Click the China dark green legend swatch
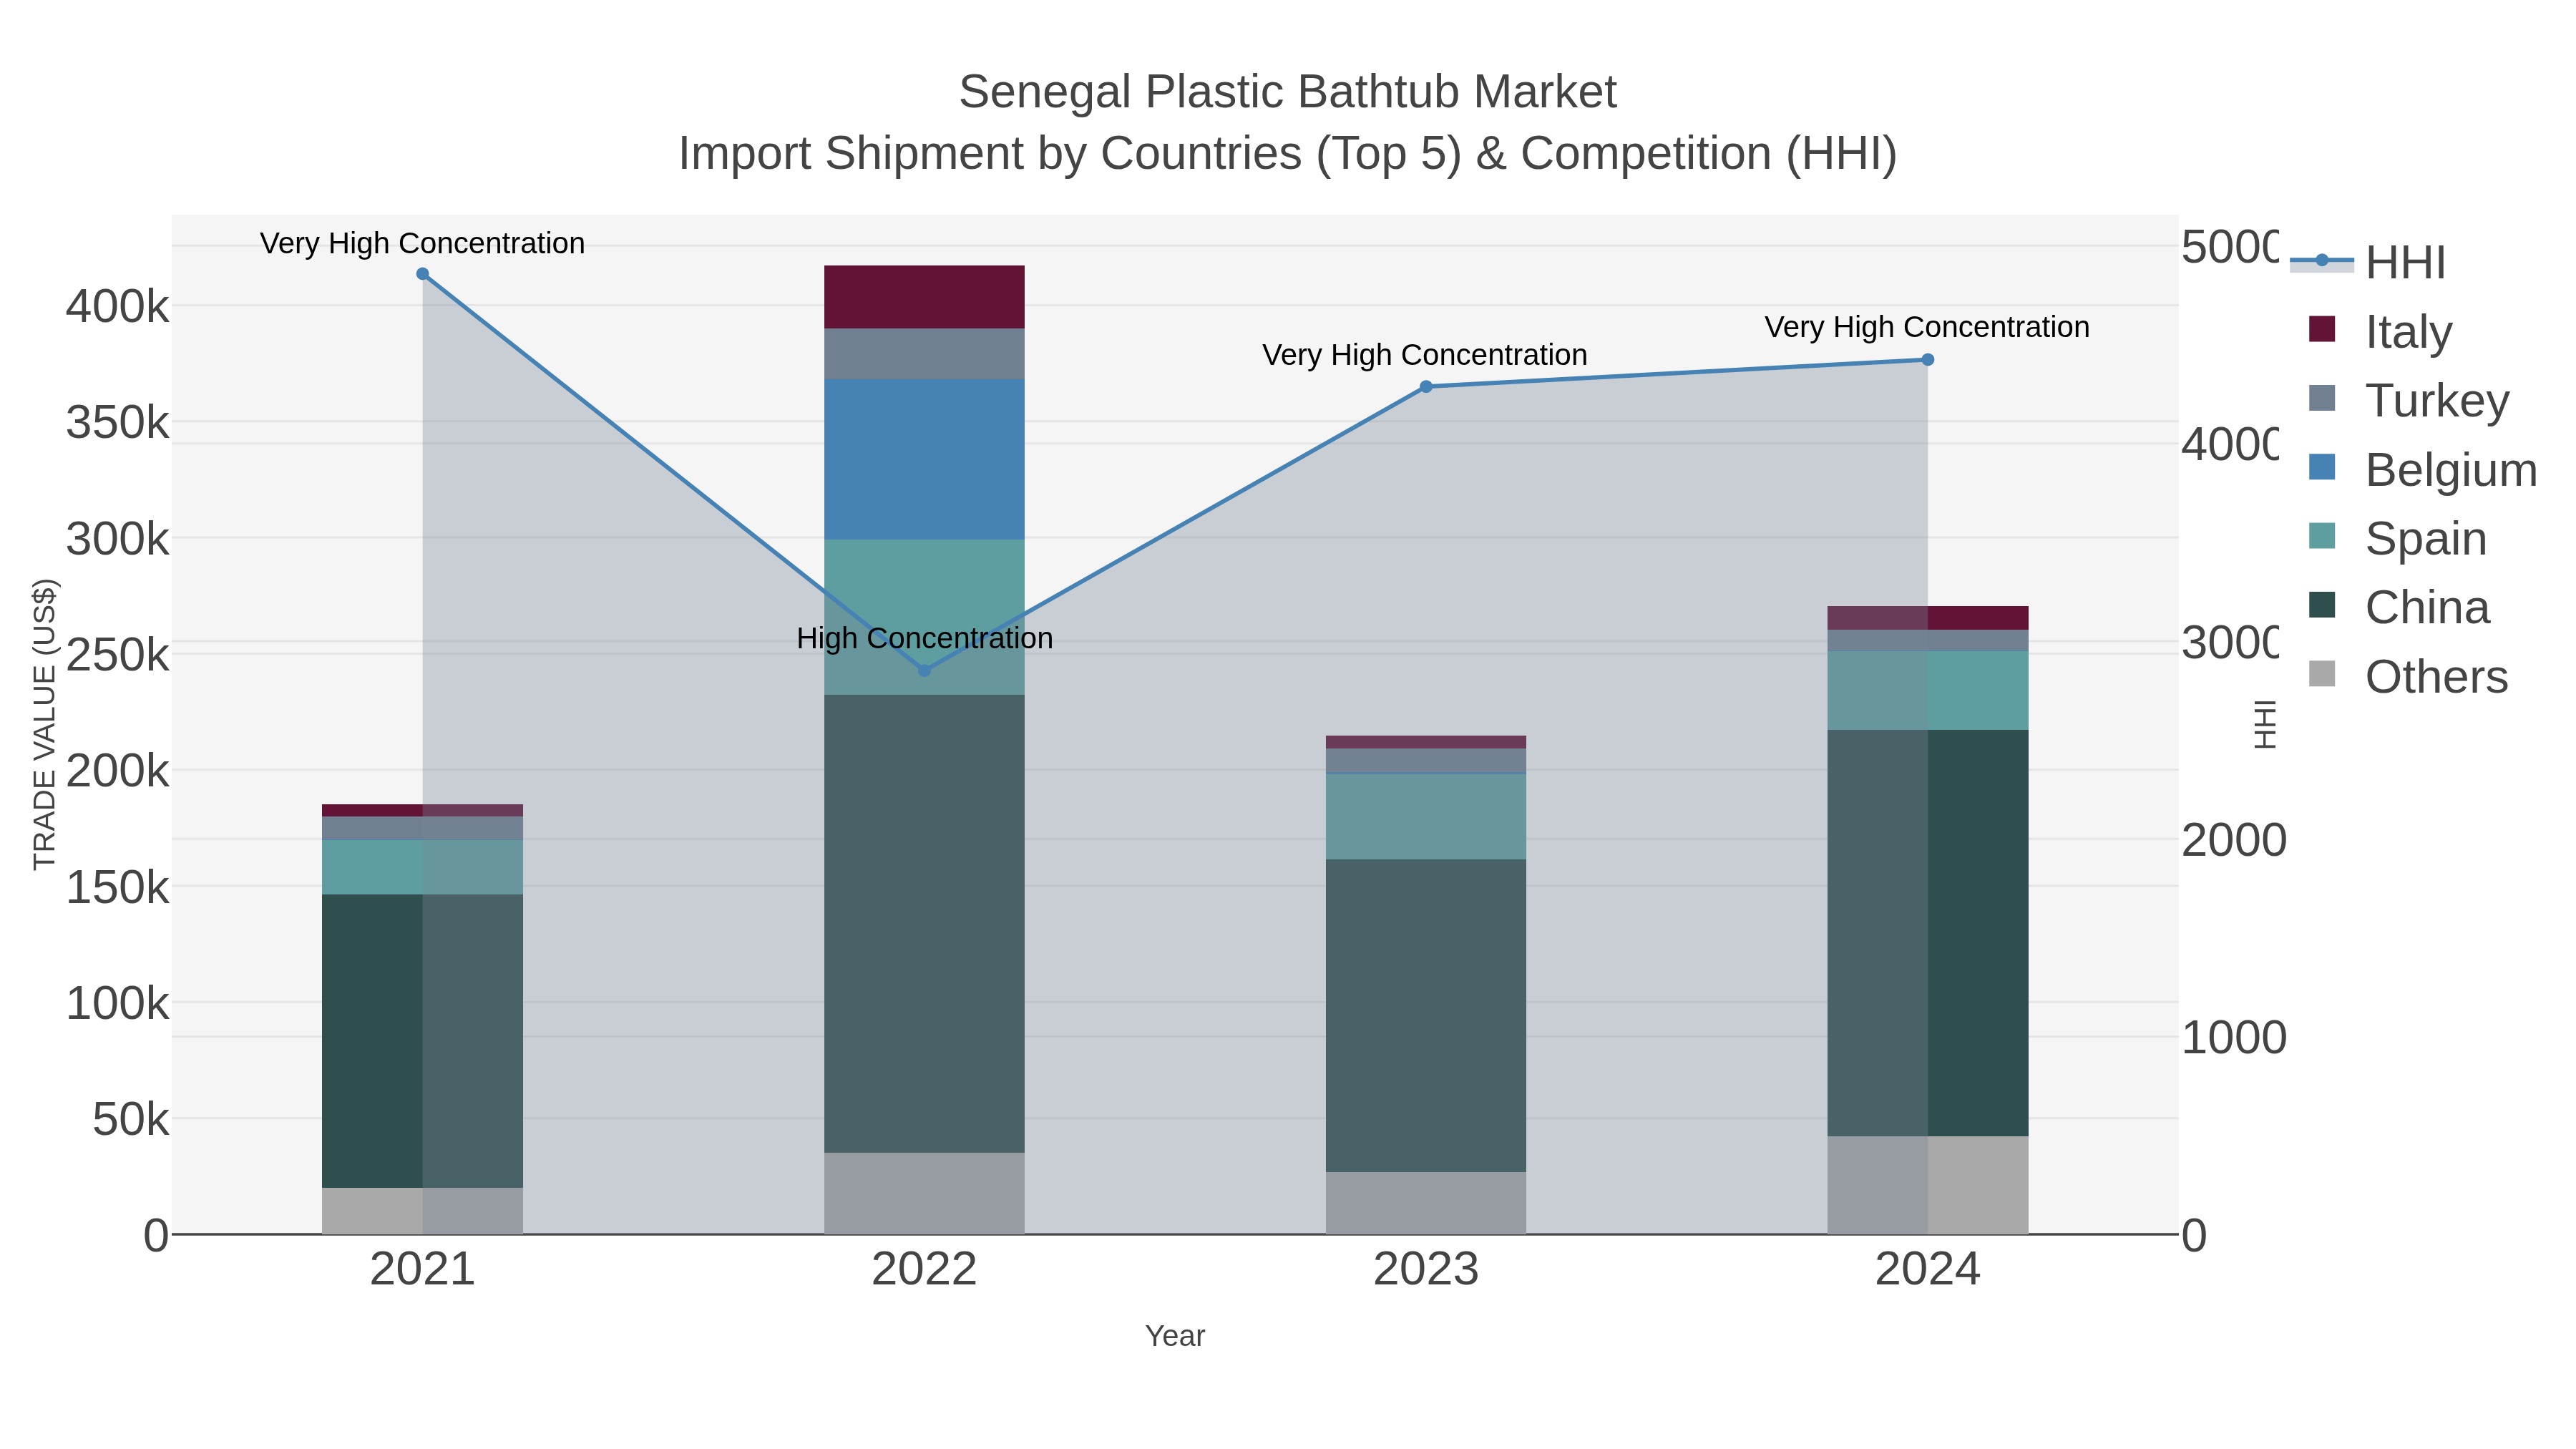2576x1449 pixels. 2322,605
